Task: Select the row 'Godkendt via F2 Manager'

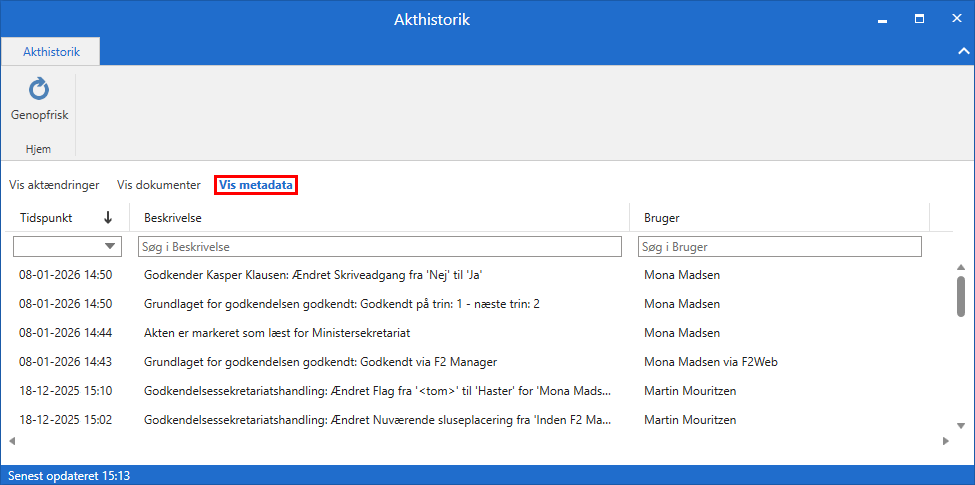Action: (x=478, y=362)
